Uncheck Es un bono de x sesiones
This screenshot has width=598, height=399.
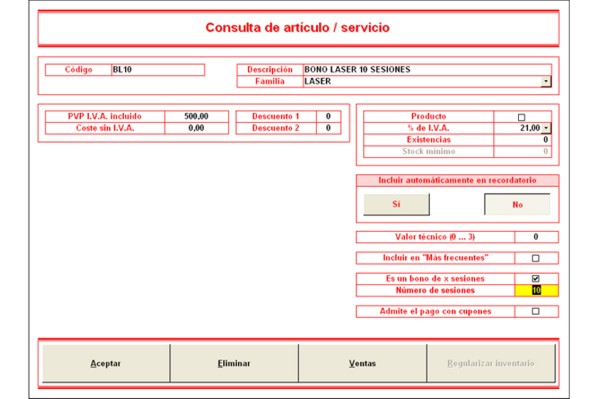click(535, 279)
